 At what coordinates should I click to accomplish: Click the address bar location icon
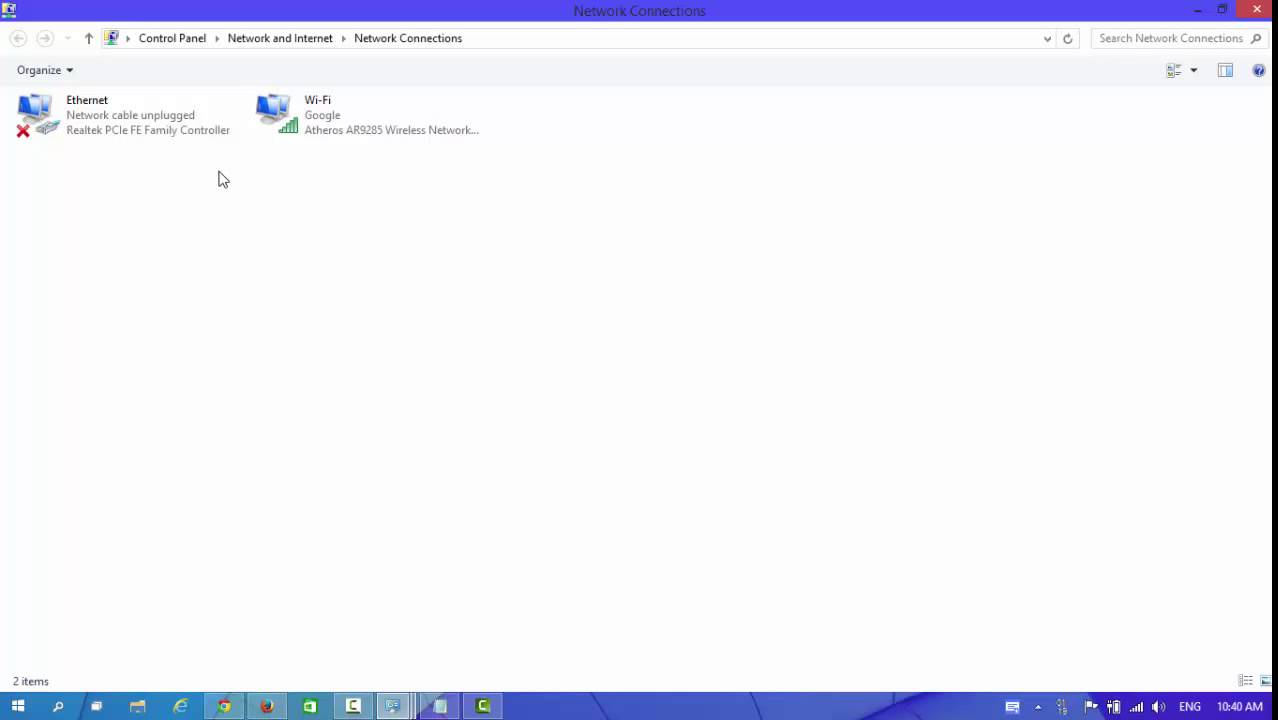click(x=111, y=38)
